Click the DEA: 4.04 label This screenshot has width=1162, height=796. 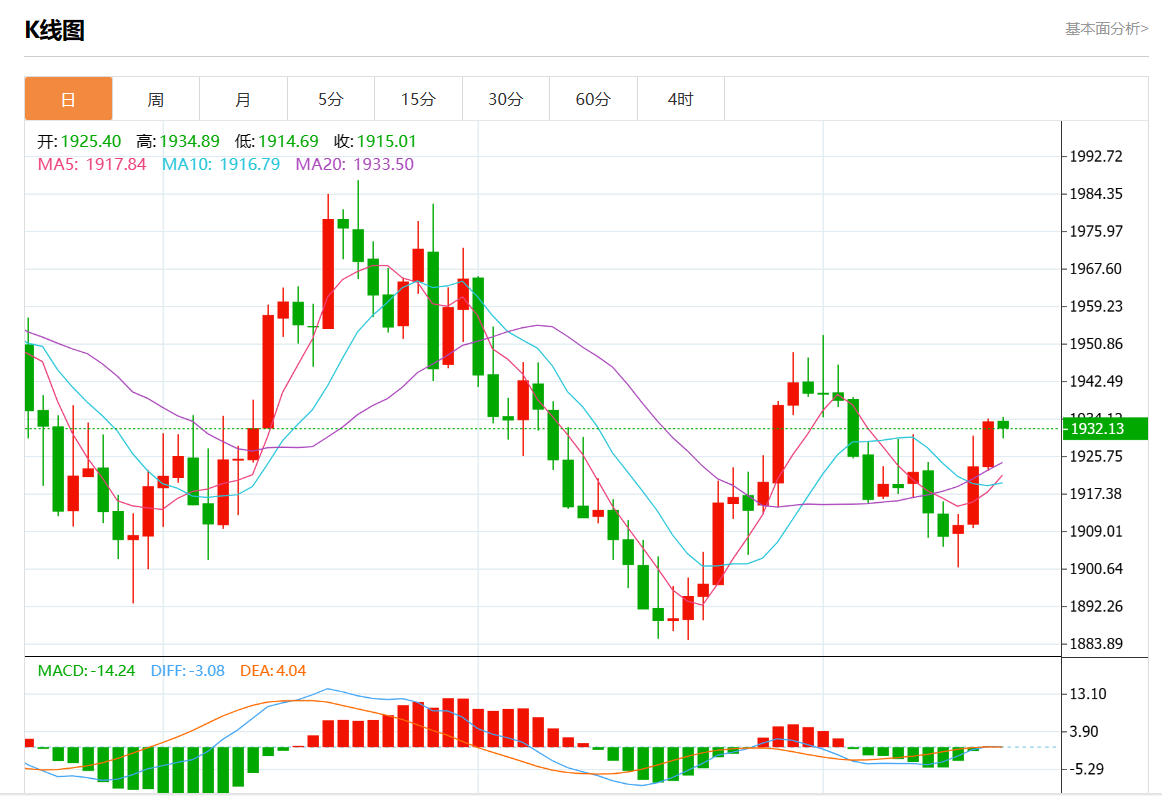273,671
